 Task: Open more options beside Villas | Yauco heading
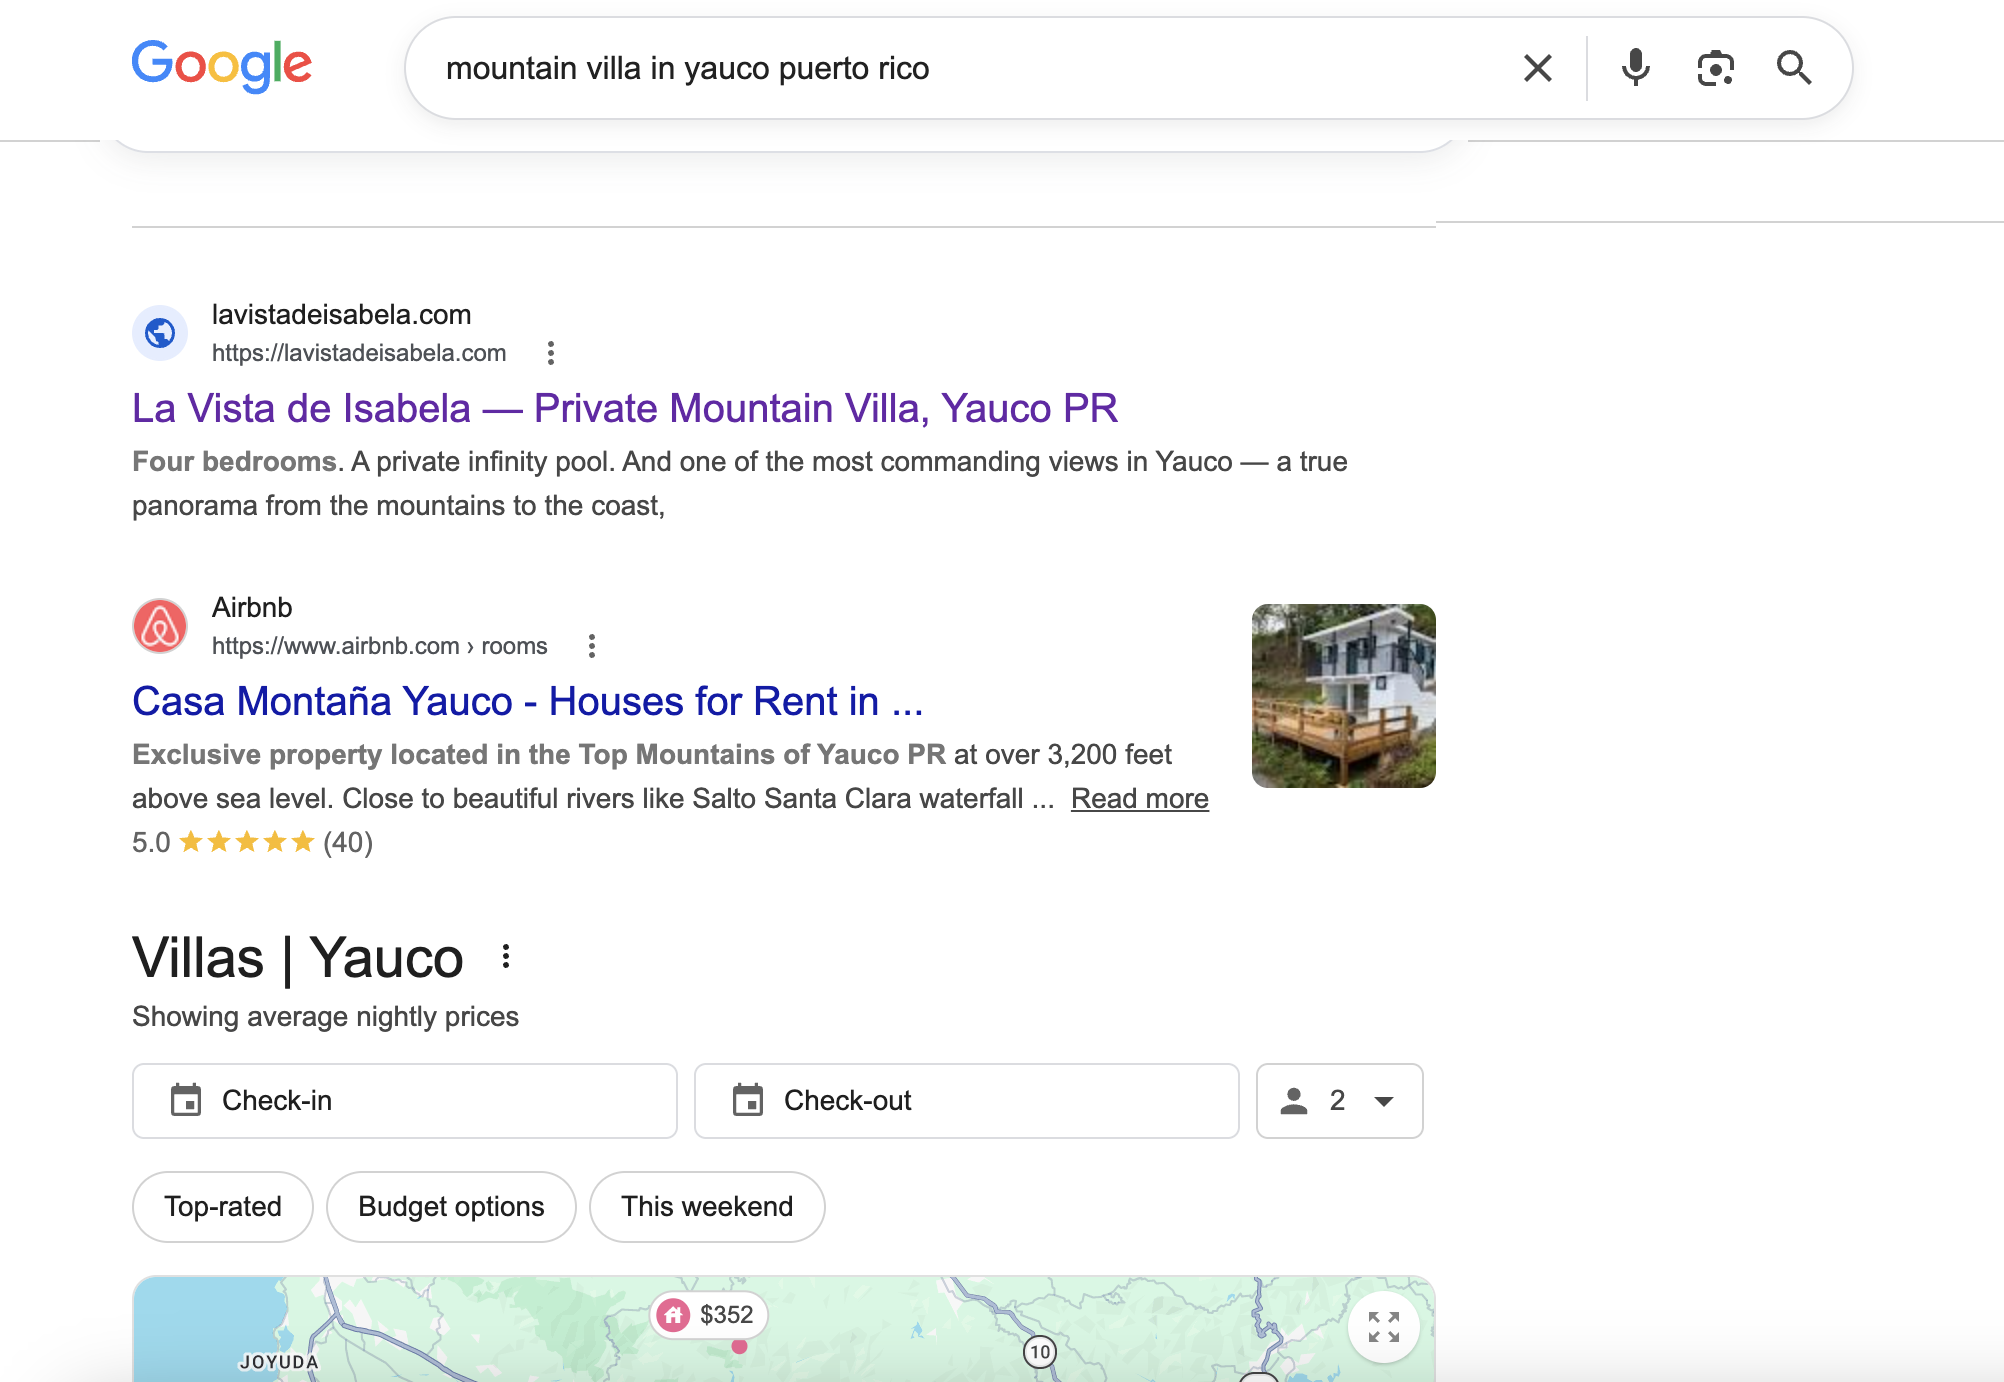coord(506,957)
